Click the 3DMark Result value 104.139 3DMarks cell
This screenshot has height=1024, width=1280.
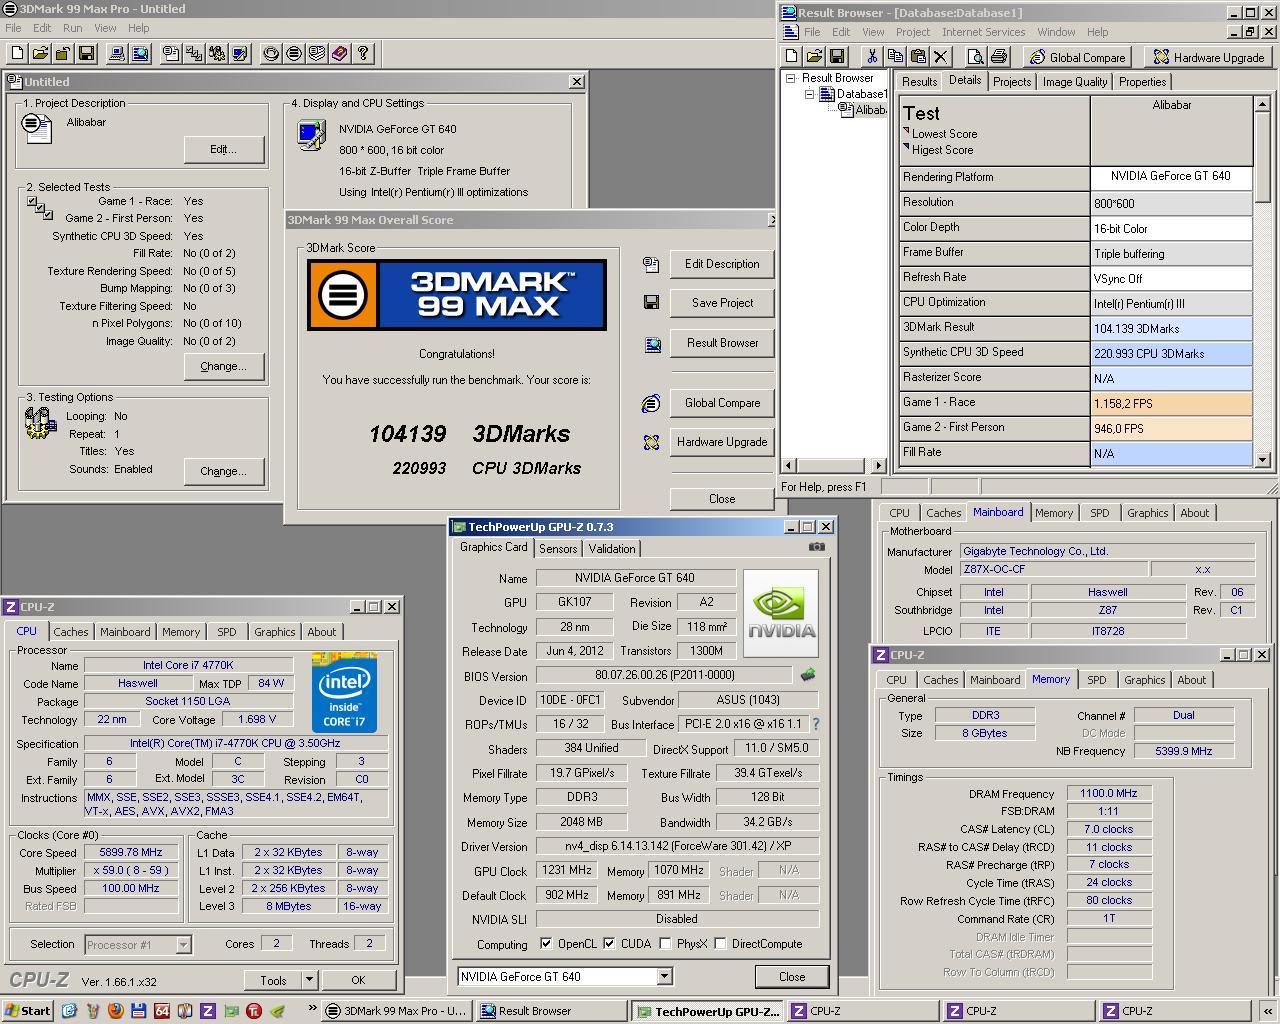1171,328
